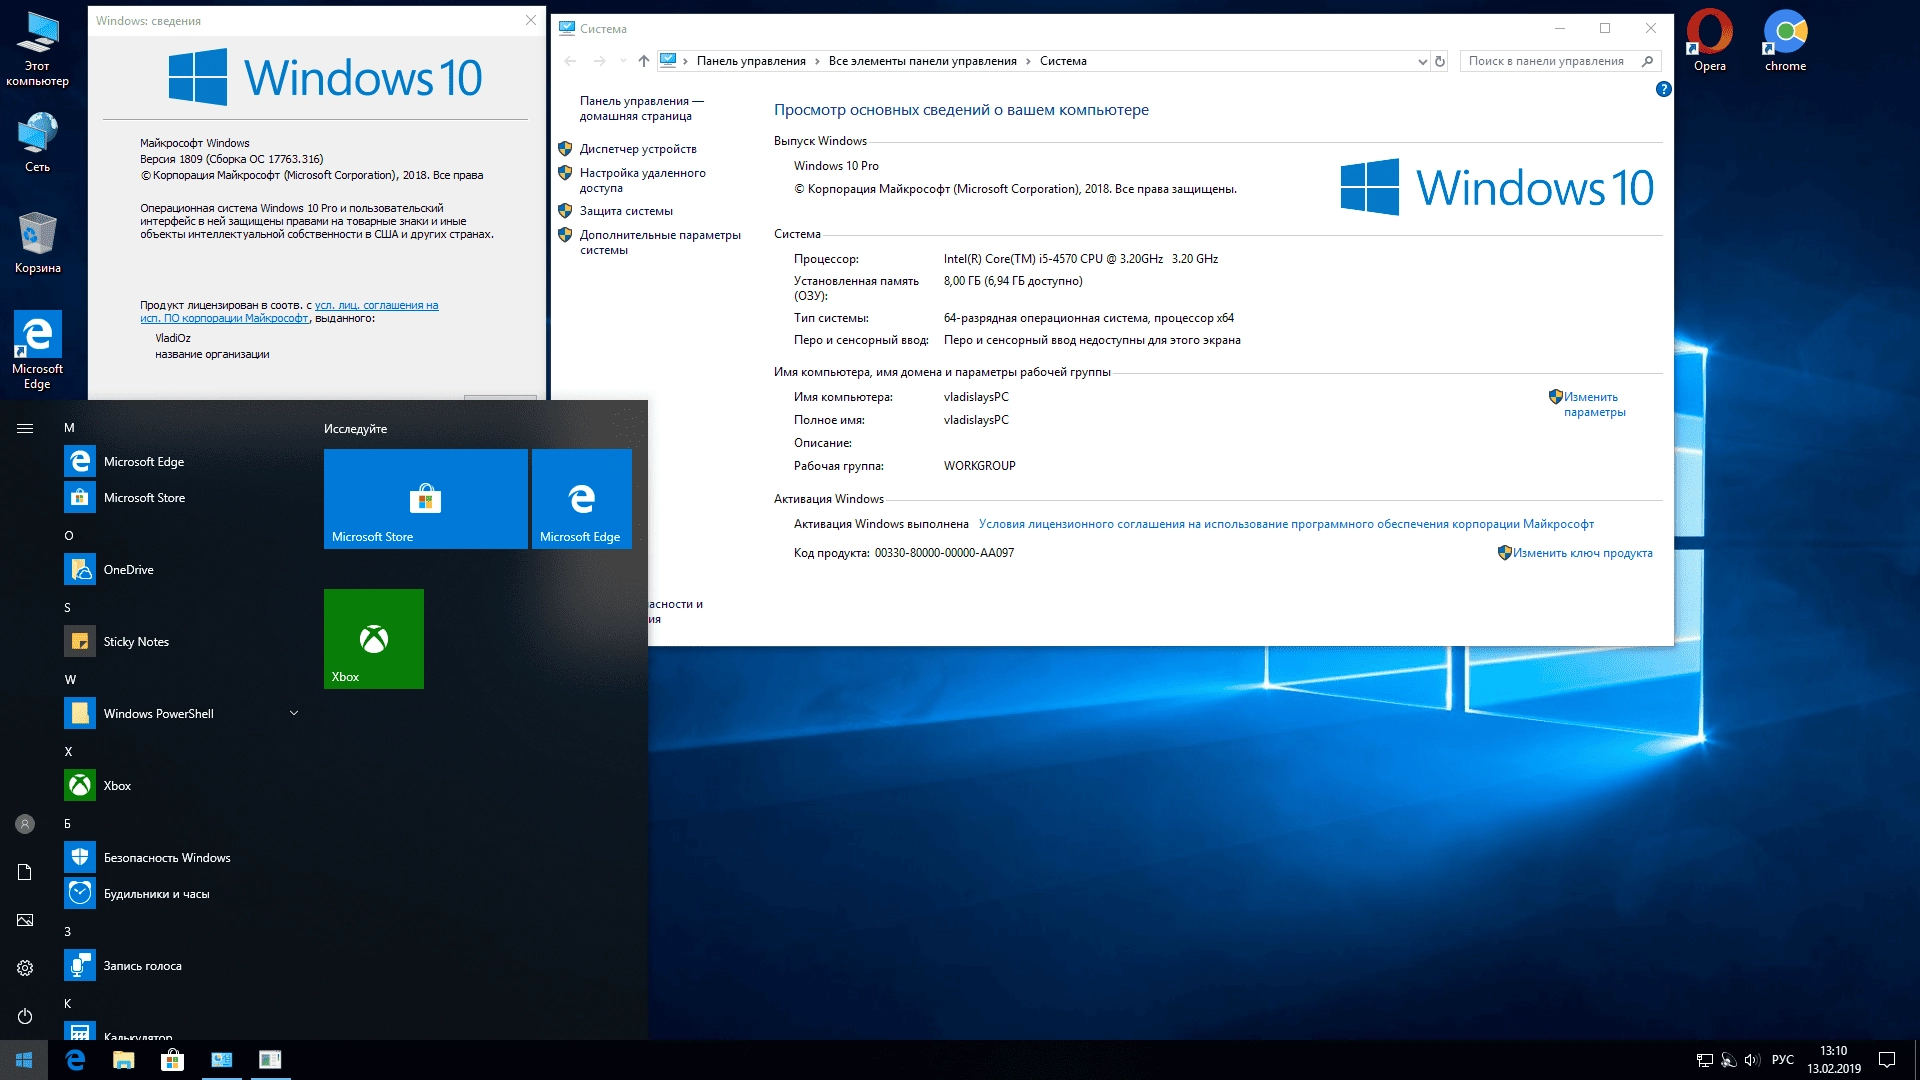Click search field Поиск в панели управления
Screen dimensions: 1920x1080
1559,61
